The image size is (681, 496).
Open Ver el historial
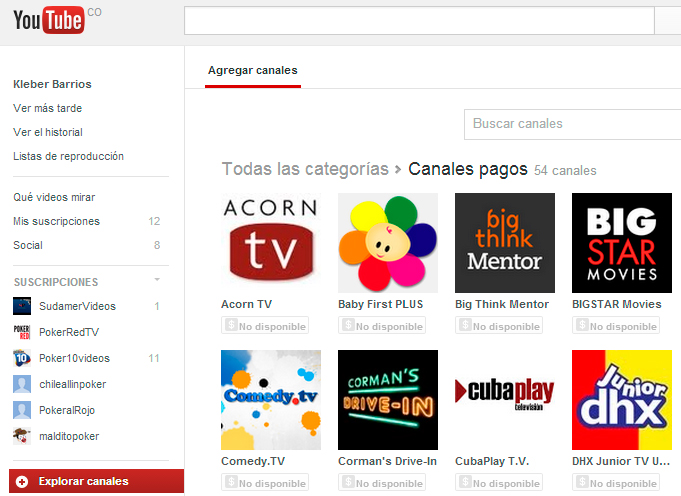(x=48, y=132)
